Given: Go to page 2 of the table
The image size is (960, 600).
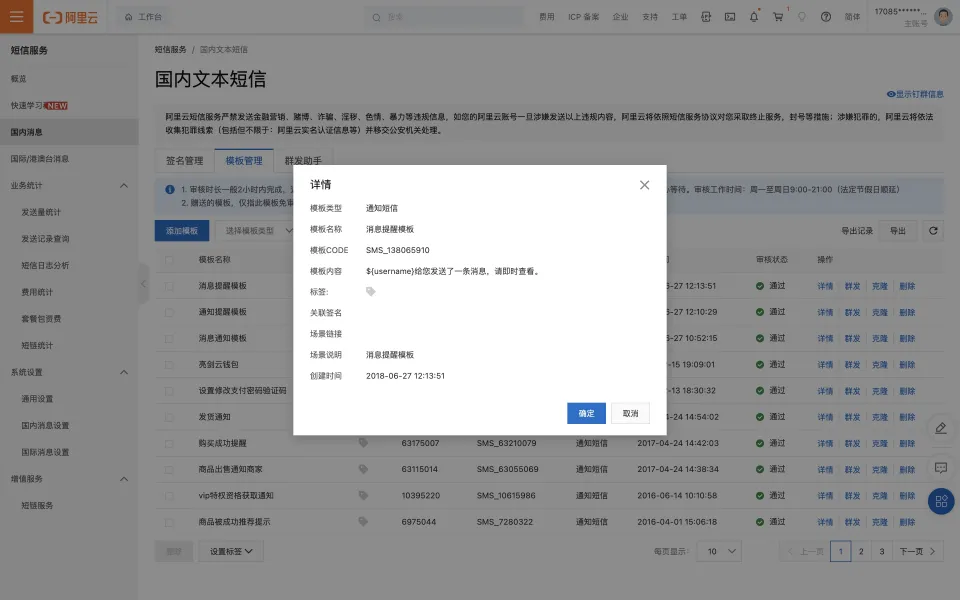Looking at the screenshot, I should pos(861,551).
